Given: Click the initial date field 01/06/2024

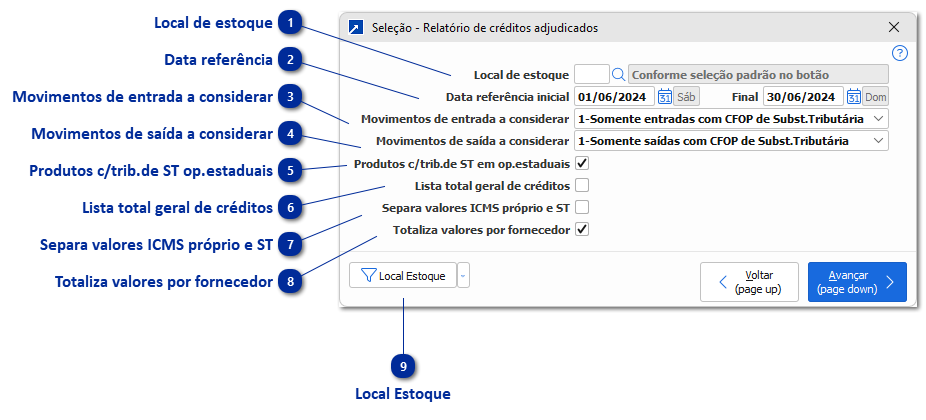Looking at the screenshot, I should tap(614, 96).
